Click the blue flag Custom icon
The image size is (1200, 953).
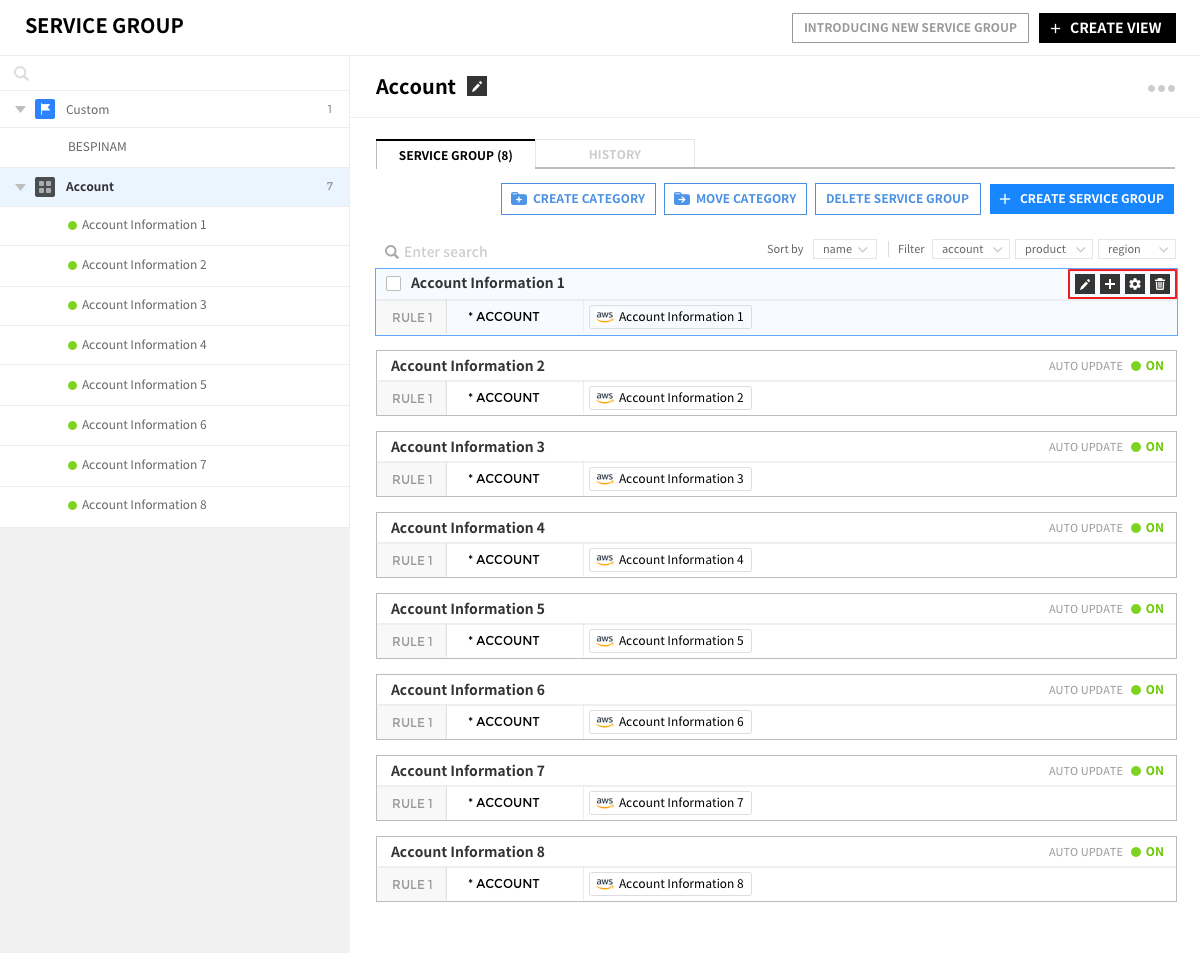(x=45, y=109)
